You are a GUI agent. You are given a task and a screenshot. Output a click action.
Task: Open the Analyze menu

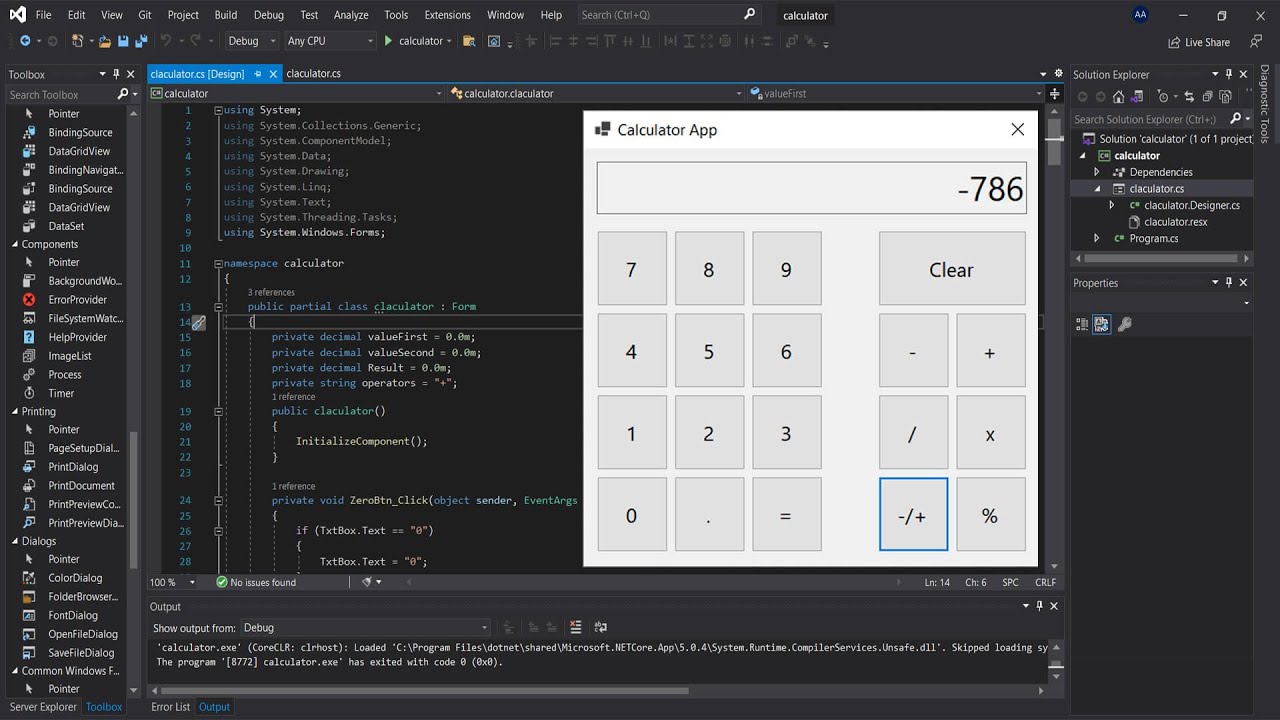pos(351,15)
